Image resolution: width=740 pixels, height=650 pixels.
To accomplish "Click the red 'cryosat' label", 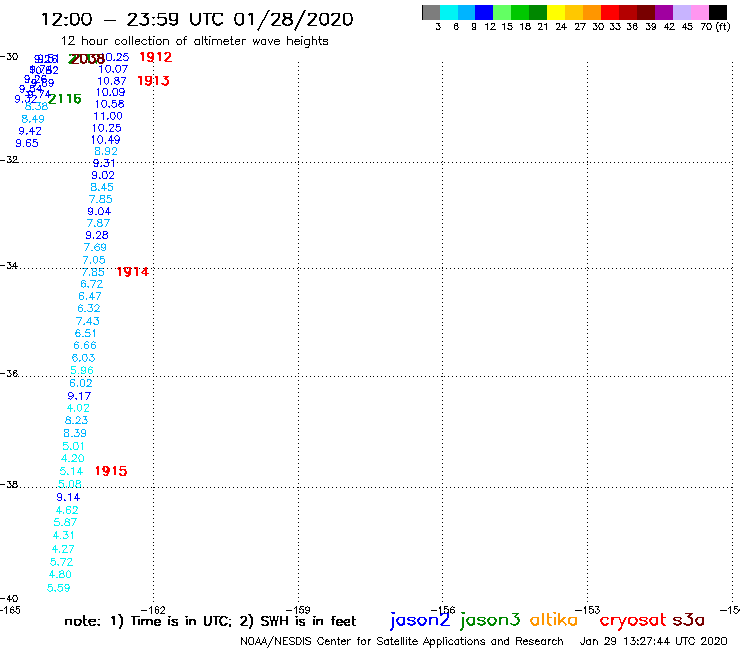I will pos(632,621).
